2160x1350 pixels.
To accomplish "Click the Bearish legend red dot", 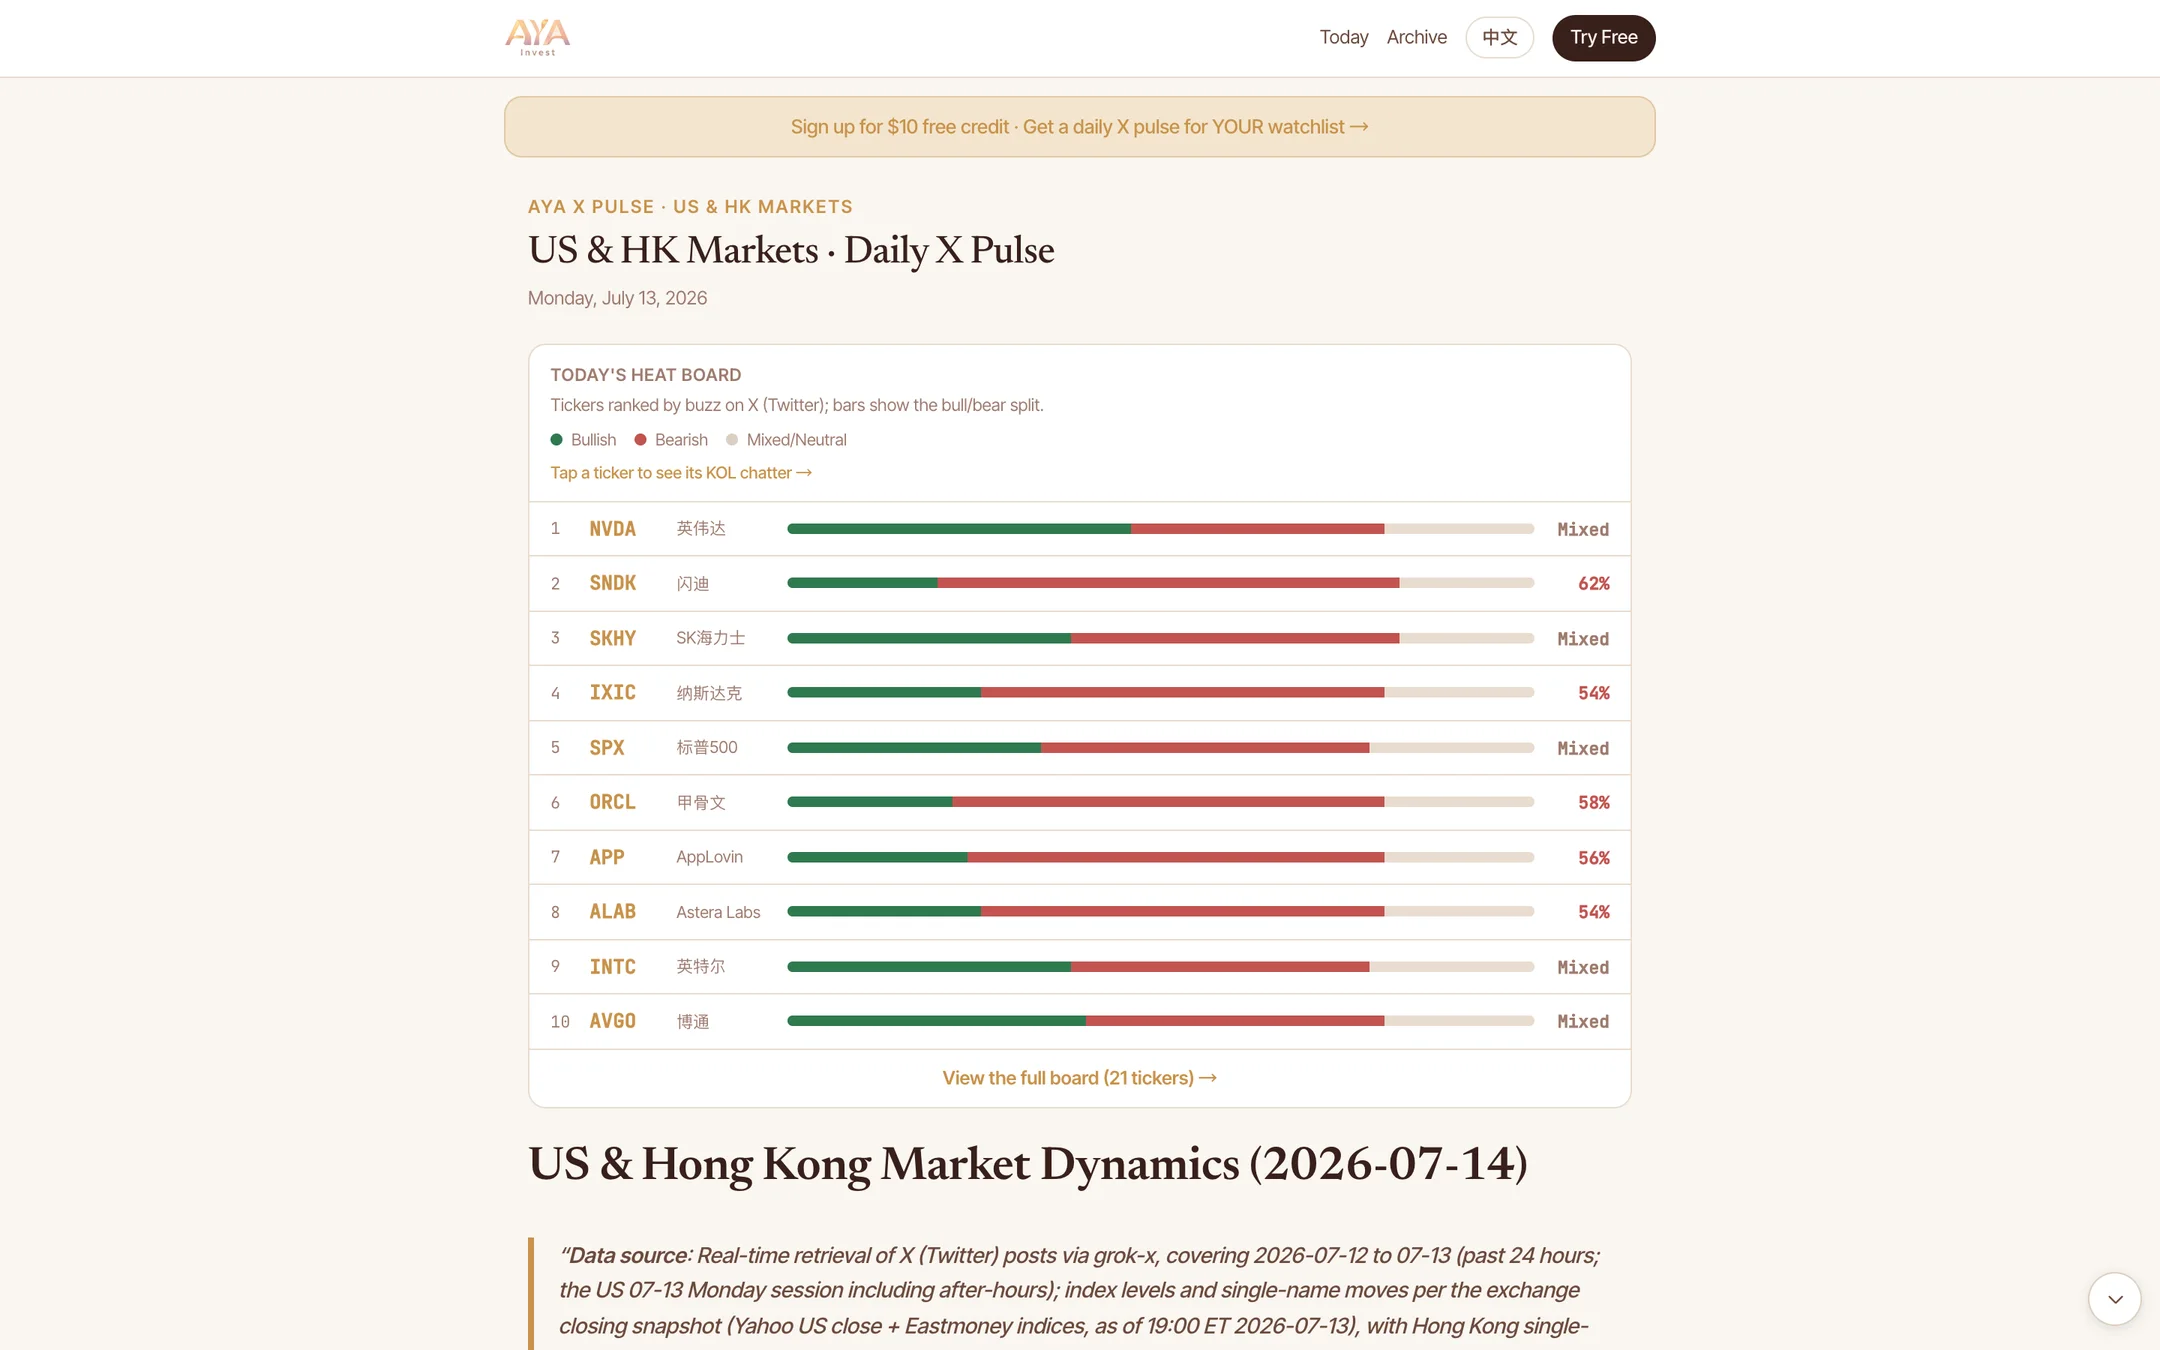I will pyautogui.click(x=641, y=440).
